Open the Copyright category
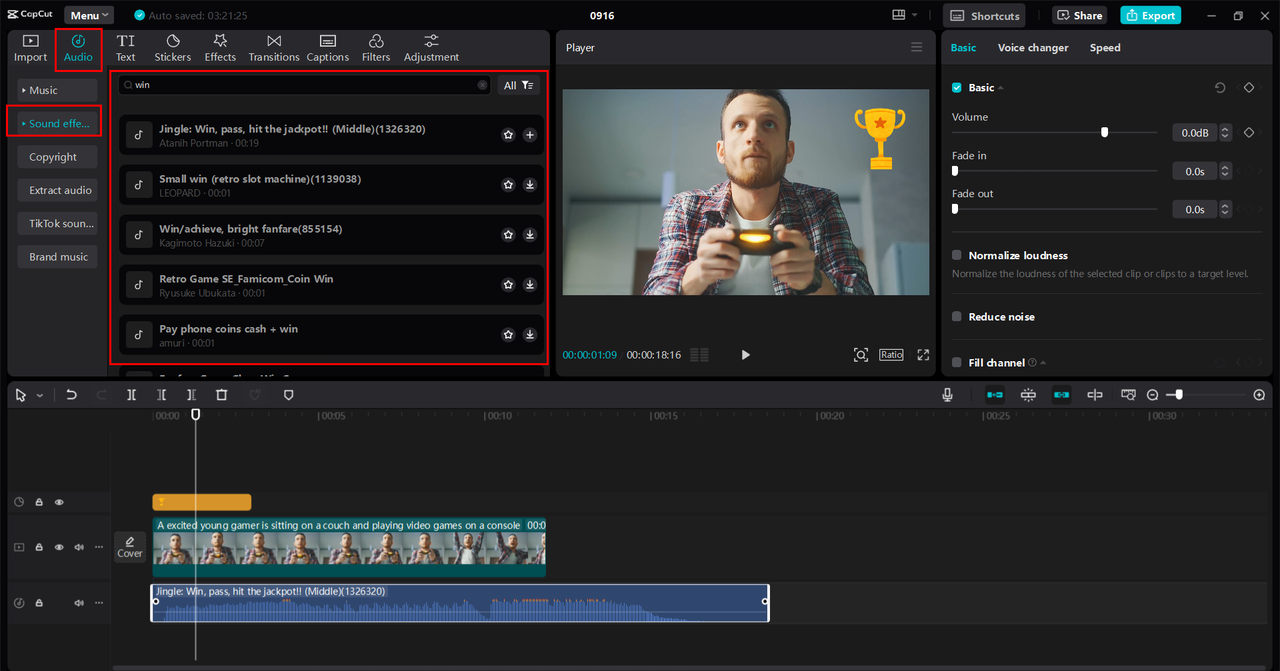1280x671 pixels. (x=57, y=157)
